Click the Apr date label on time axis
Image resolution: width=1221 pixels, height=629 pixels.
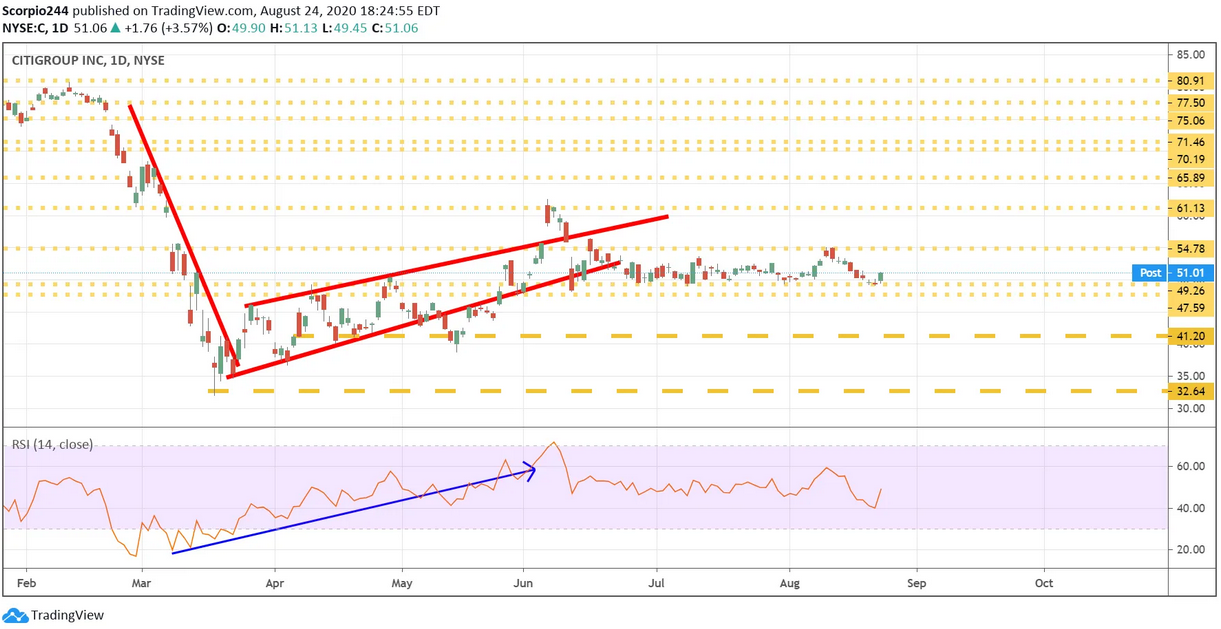point(275,581)
